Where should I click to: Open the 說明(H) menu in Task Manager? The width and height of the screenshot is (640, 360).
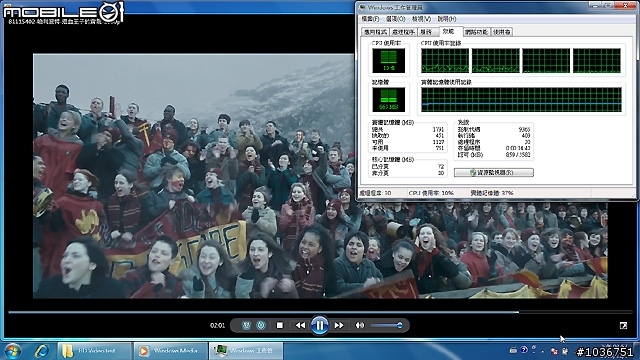447,19
